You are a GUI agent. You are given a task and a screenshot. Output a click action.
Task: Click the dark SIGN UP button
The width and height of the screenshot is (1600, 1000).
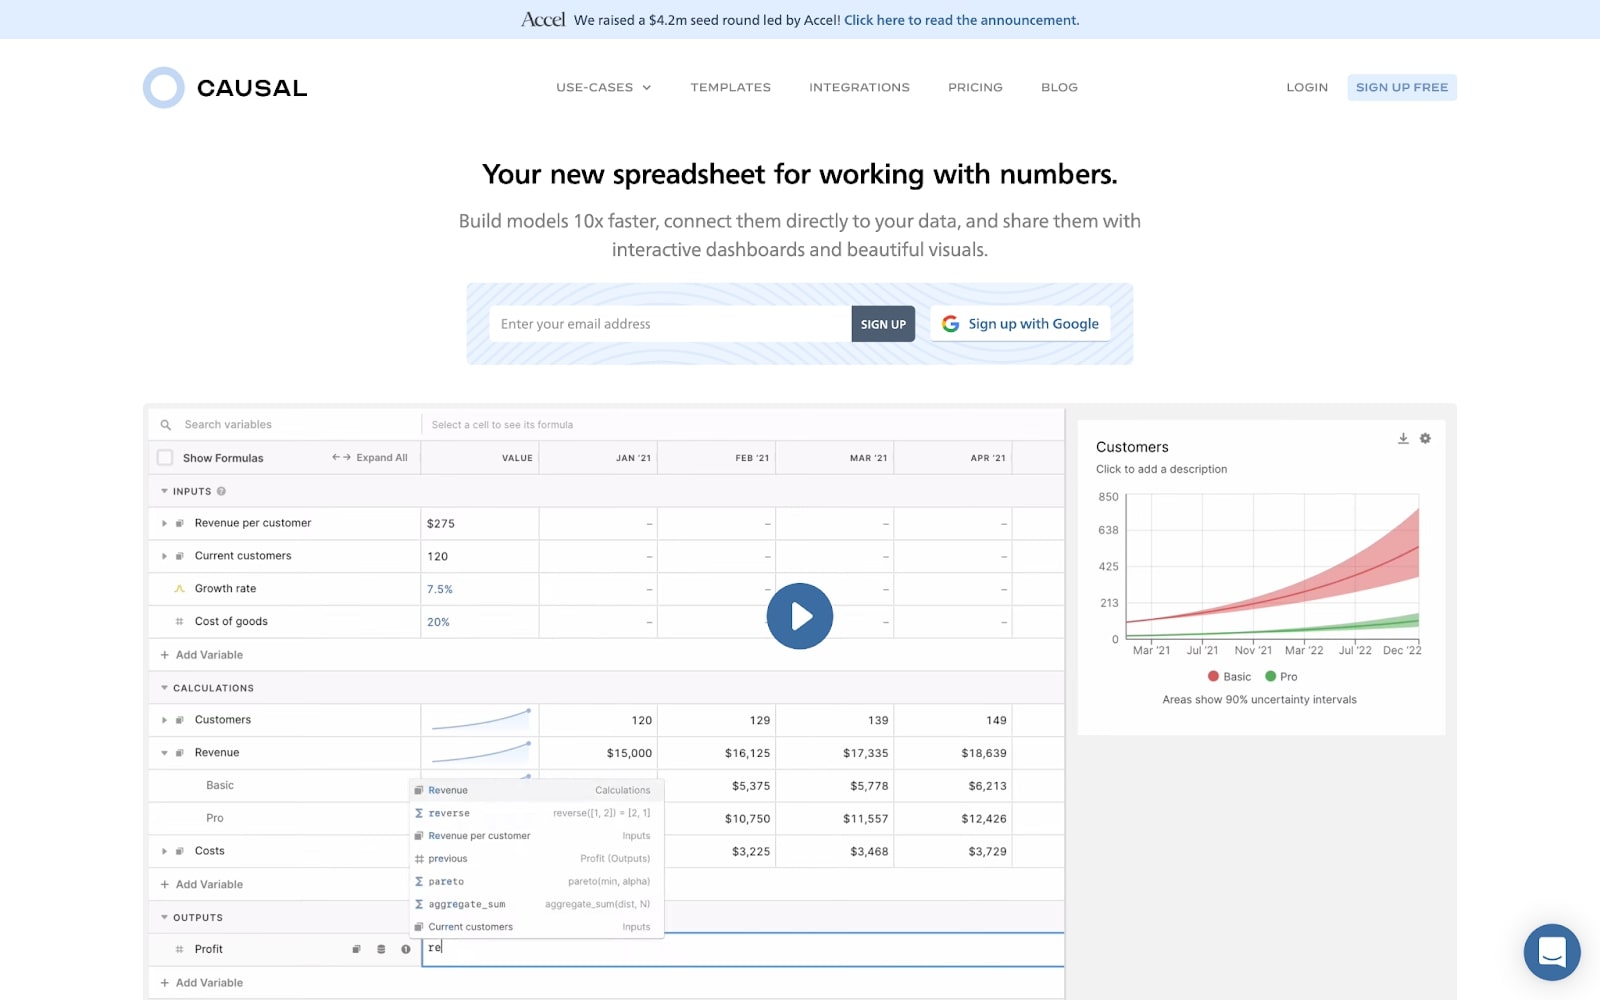pyautogui.click(x=883, y=324)
